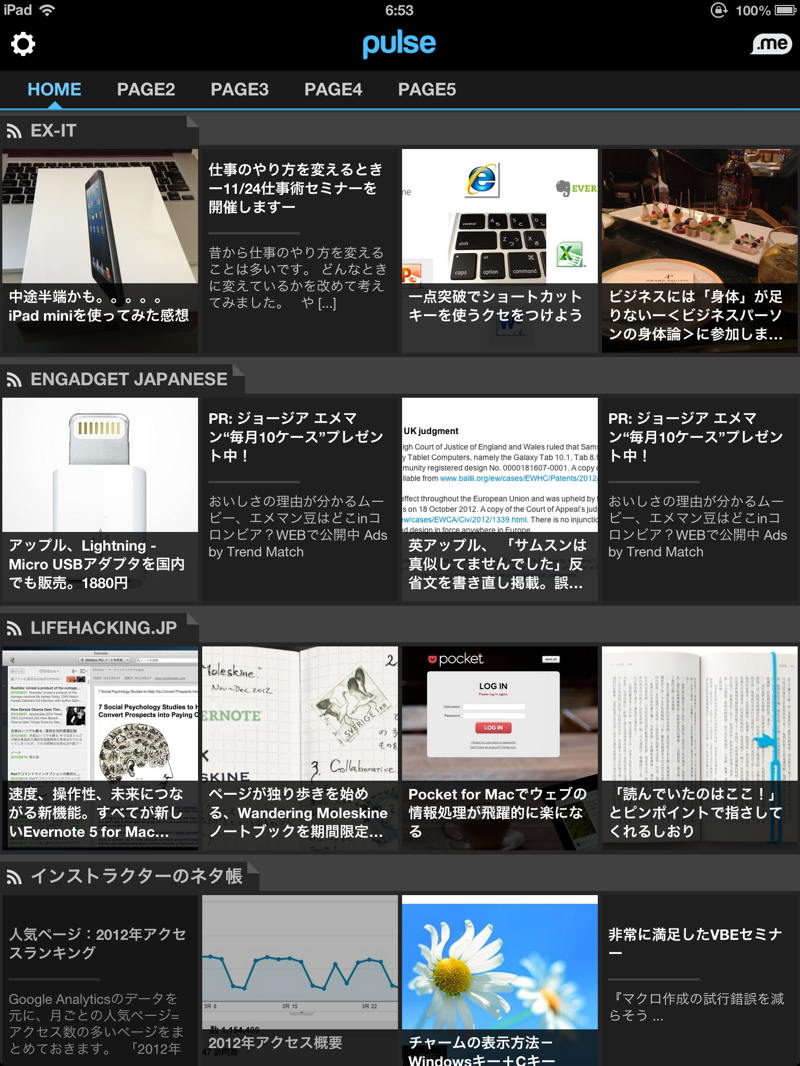
Task: Open the LIFEHACKING.JP feed header
Action: (99, 627)
